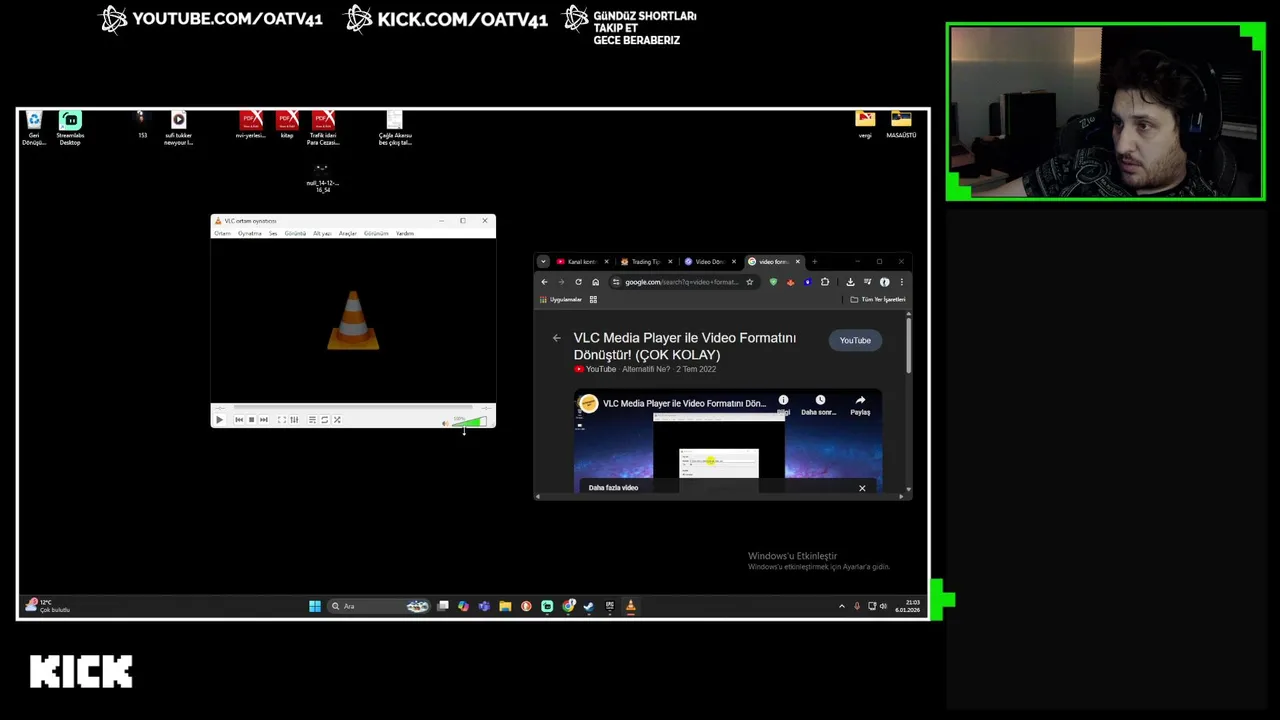The width and height of the screenshot is (1280, 720).
Task: Open weather widget 12°C Çok bulutlu
Action: click(48, 606)
